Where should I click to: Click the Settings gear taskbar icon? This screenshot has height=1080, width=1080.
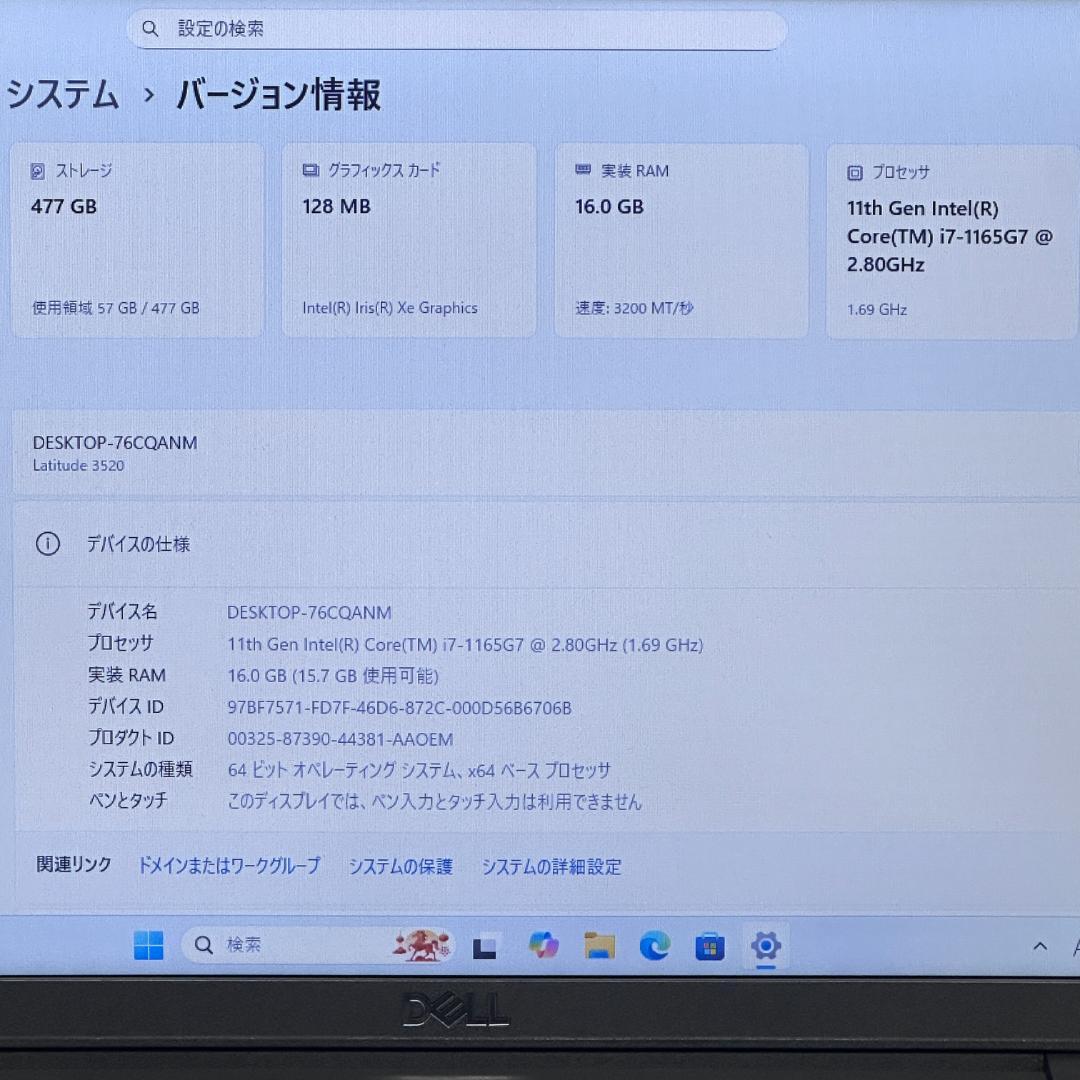(766, 946)
